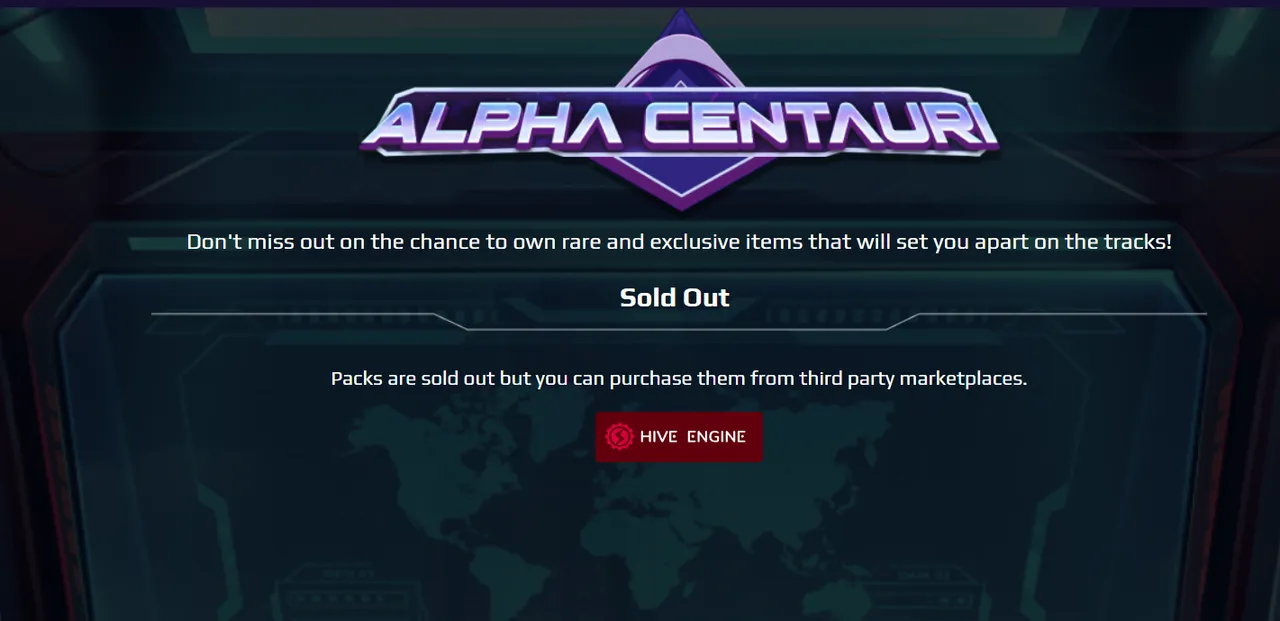Click the word ENGINE on the red button
The height and width of the screenshot is (621, 1280).
[716, 437]
